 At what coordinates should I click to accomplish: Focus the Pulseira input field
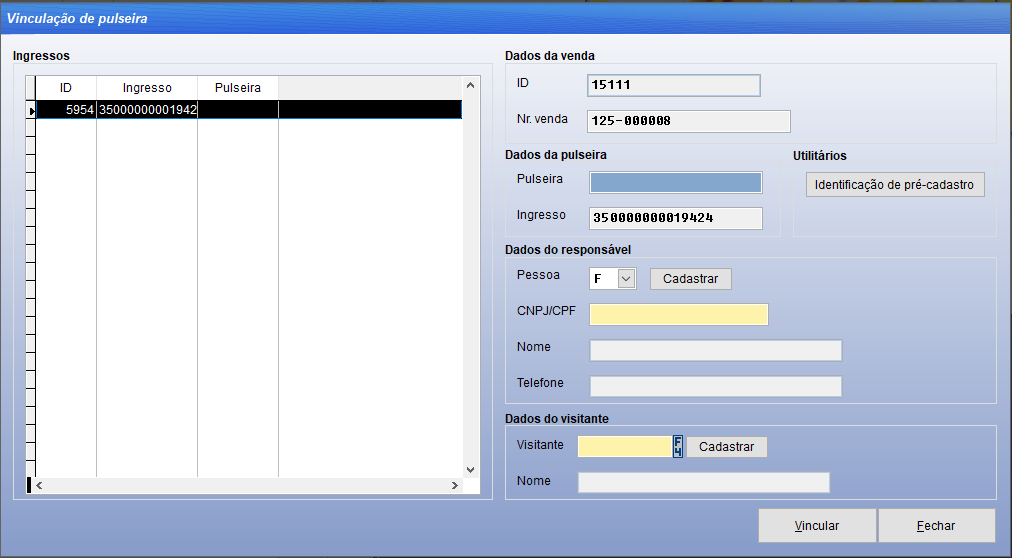[x=675, y=182]
